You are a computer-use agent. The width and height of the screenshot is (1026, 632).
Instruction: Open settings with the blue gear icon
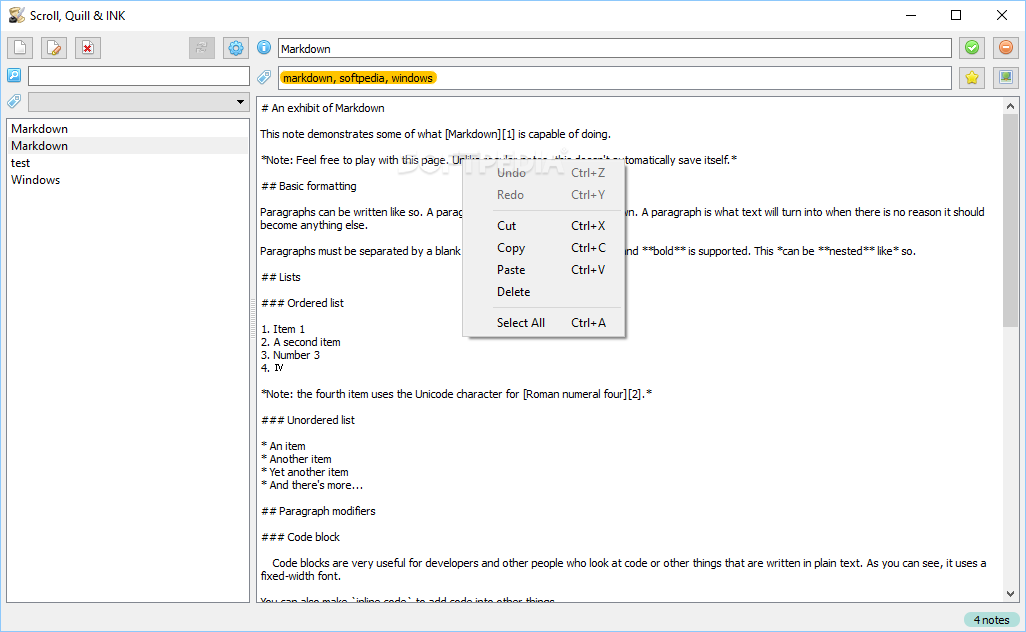(236, 48)
